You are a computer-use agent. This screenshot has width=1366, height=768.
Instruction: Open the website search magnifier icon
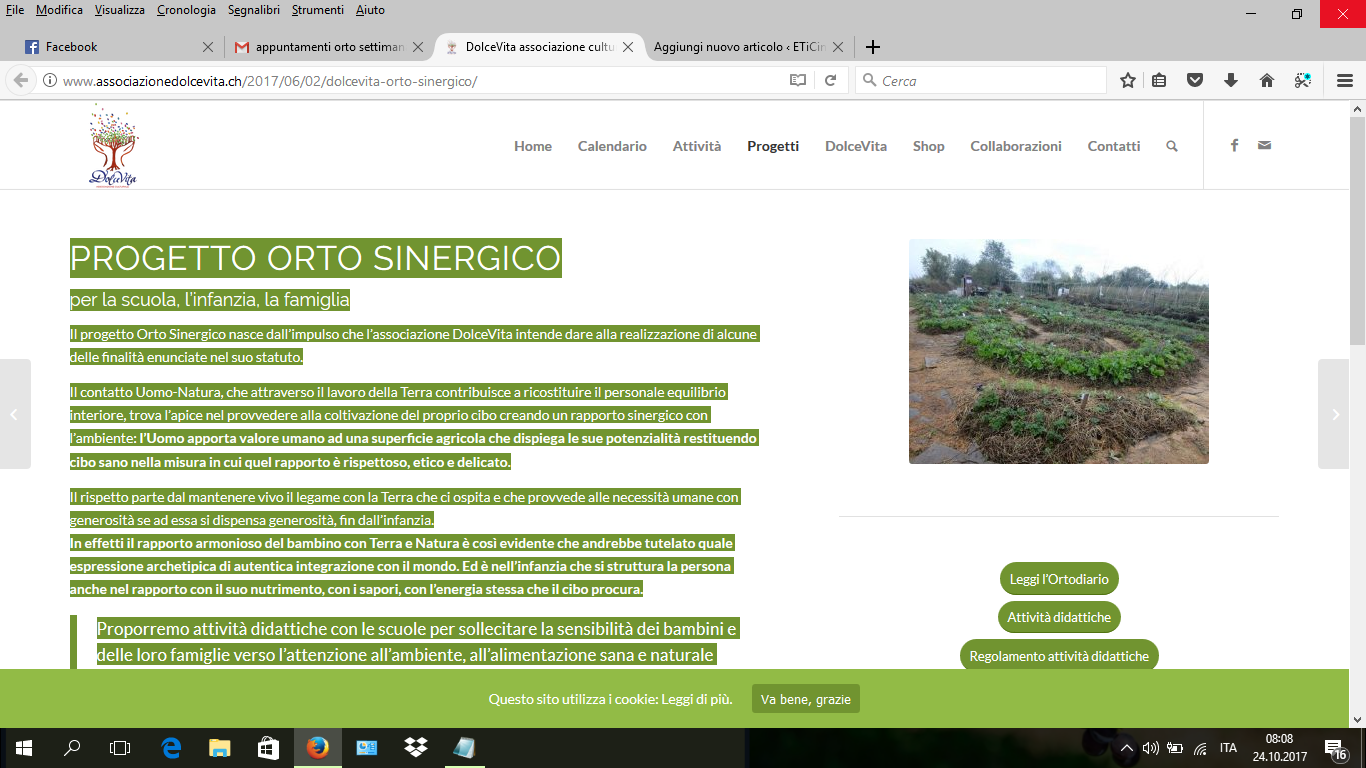point(1172,146)
